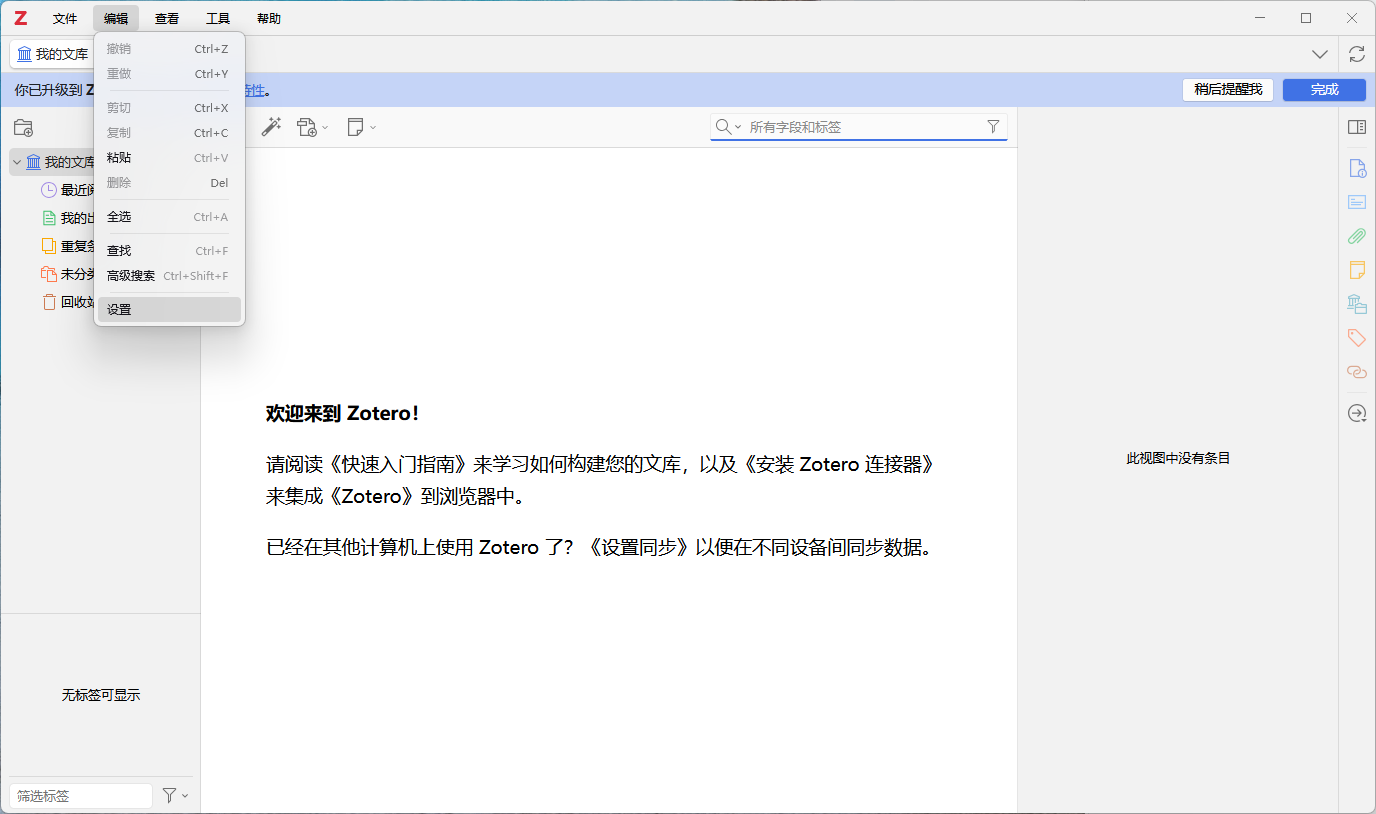
Task: Click the locate arrow-in-circle icon
Action: point(1357,413)
